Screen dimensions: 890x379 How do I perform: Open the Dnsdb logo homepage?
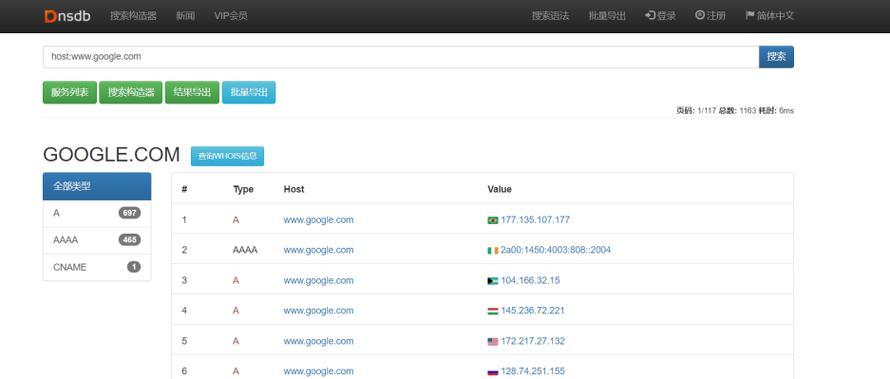[x=67, y=16]
